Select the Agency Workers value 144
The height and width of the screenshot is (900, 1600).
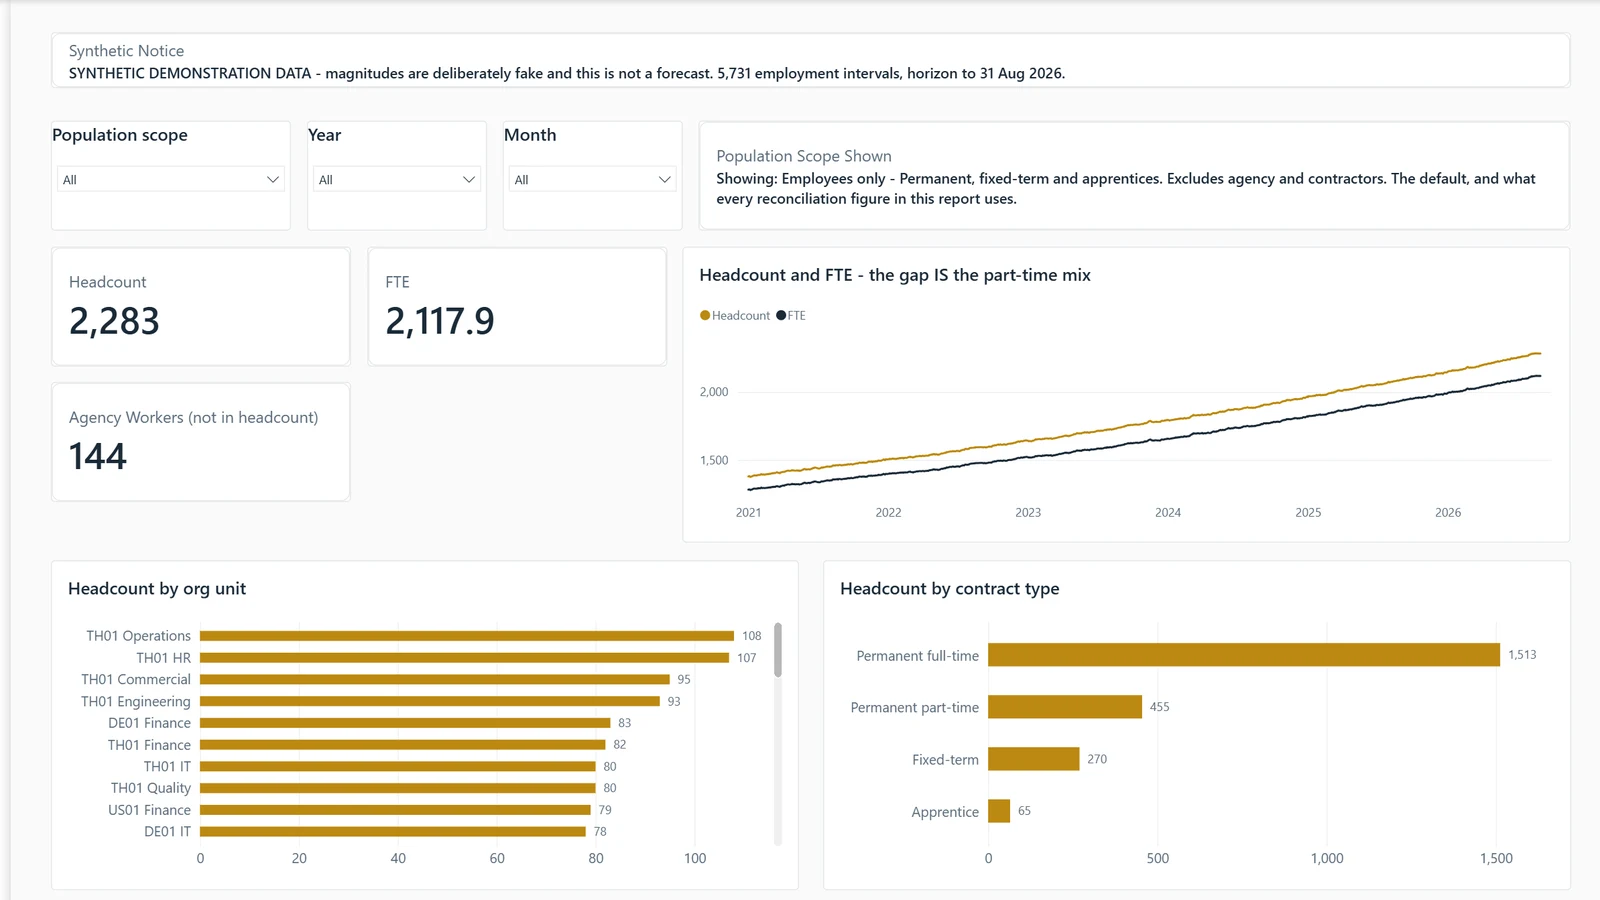tap(98, 457)
